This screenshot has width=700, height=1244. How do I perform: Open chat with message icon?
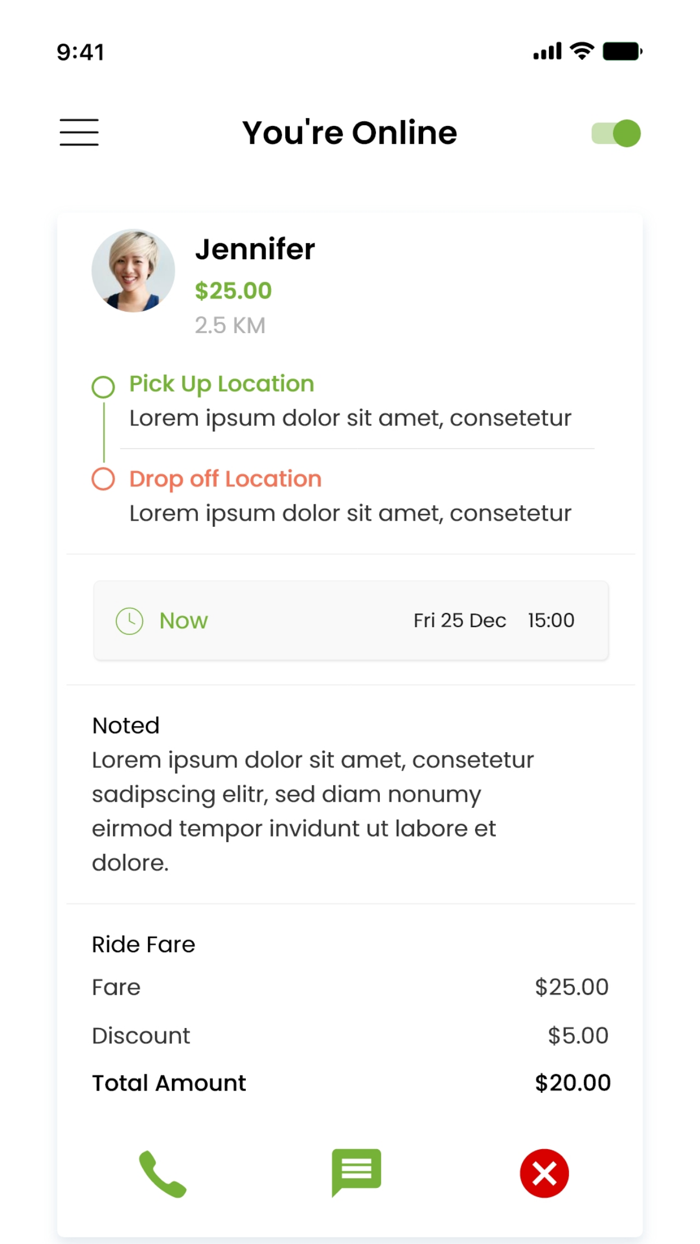click(356, 1172)
